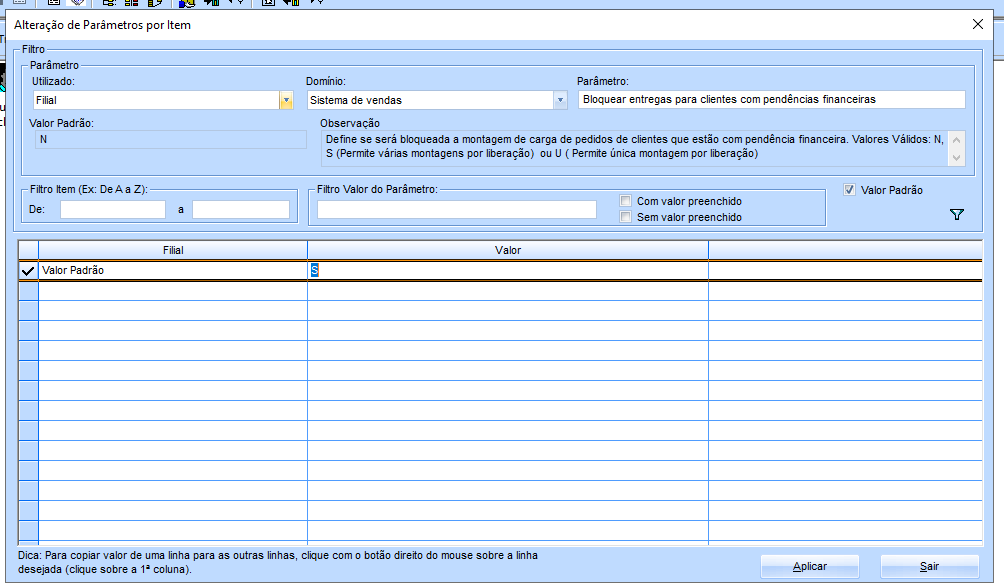
Task: Enable the Sem valor preenchido checkbox
Action: point(626,217)
